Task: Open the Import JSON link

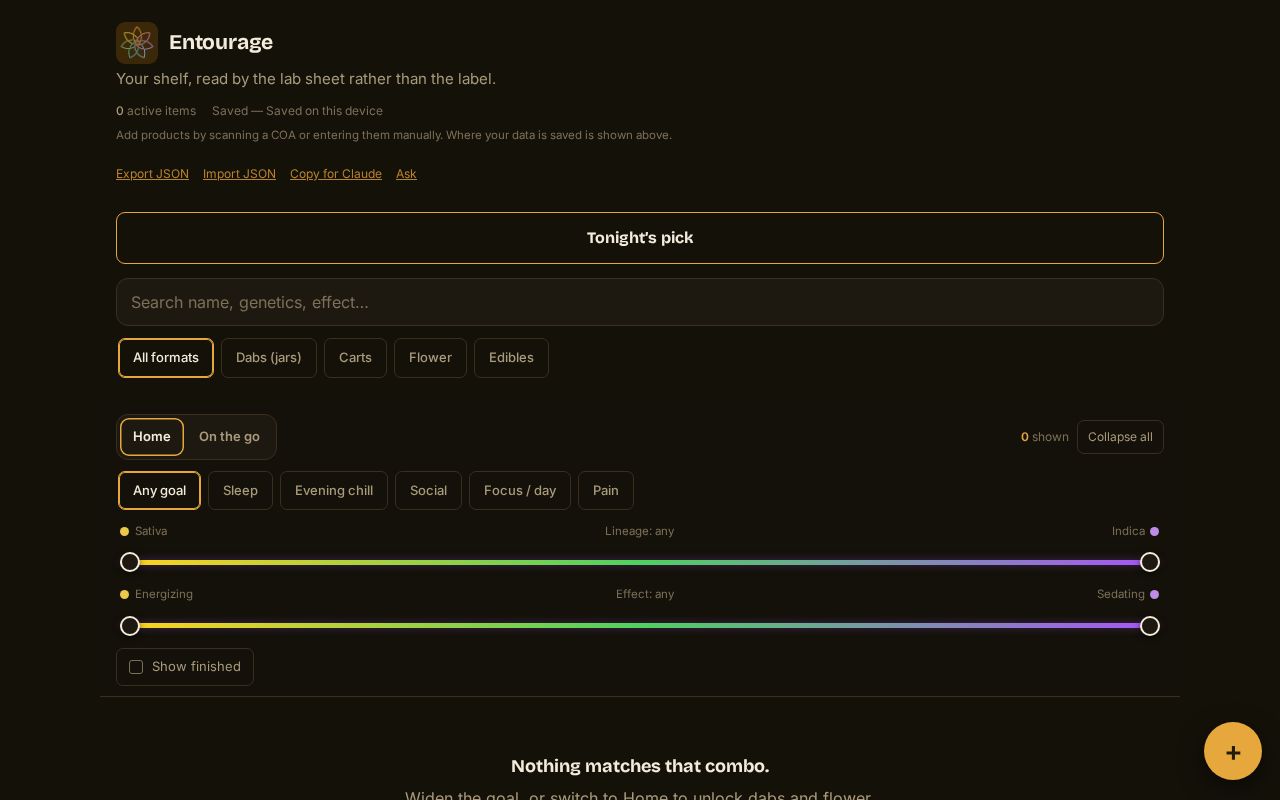Action: point(239,174)
